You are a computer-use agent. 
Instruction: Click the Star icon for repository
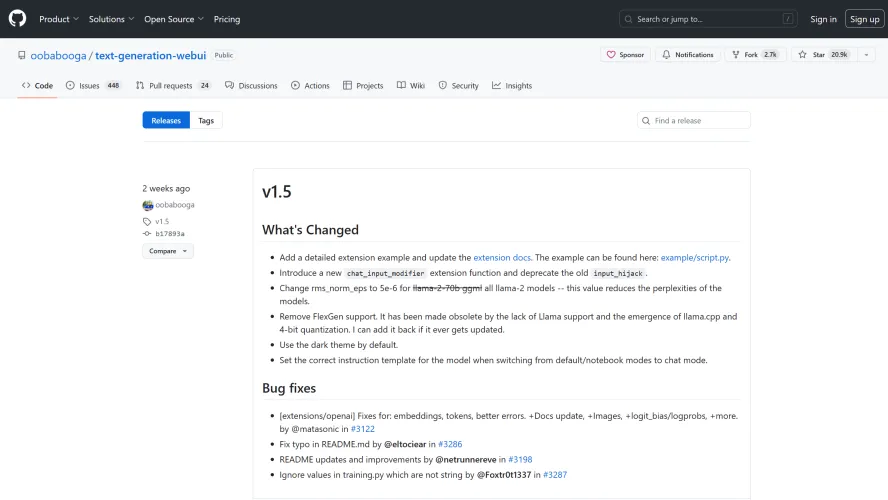click(804, 55)
